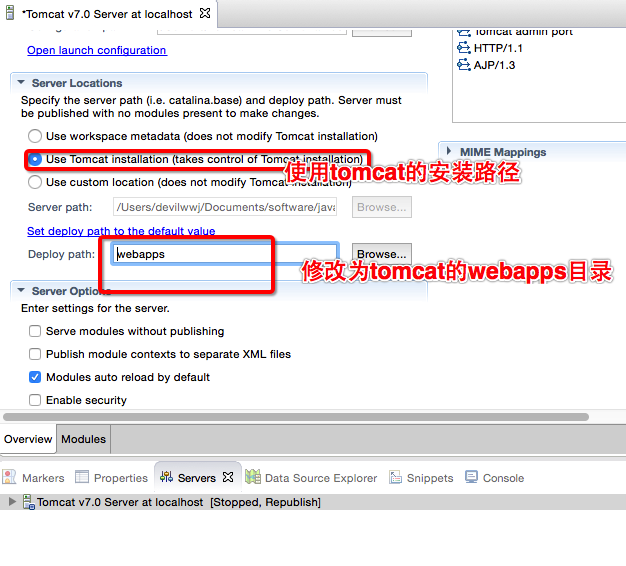Select Use custom location radio option

[x=35, y=182]
